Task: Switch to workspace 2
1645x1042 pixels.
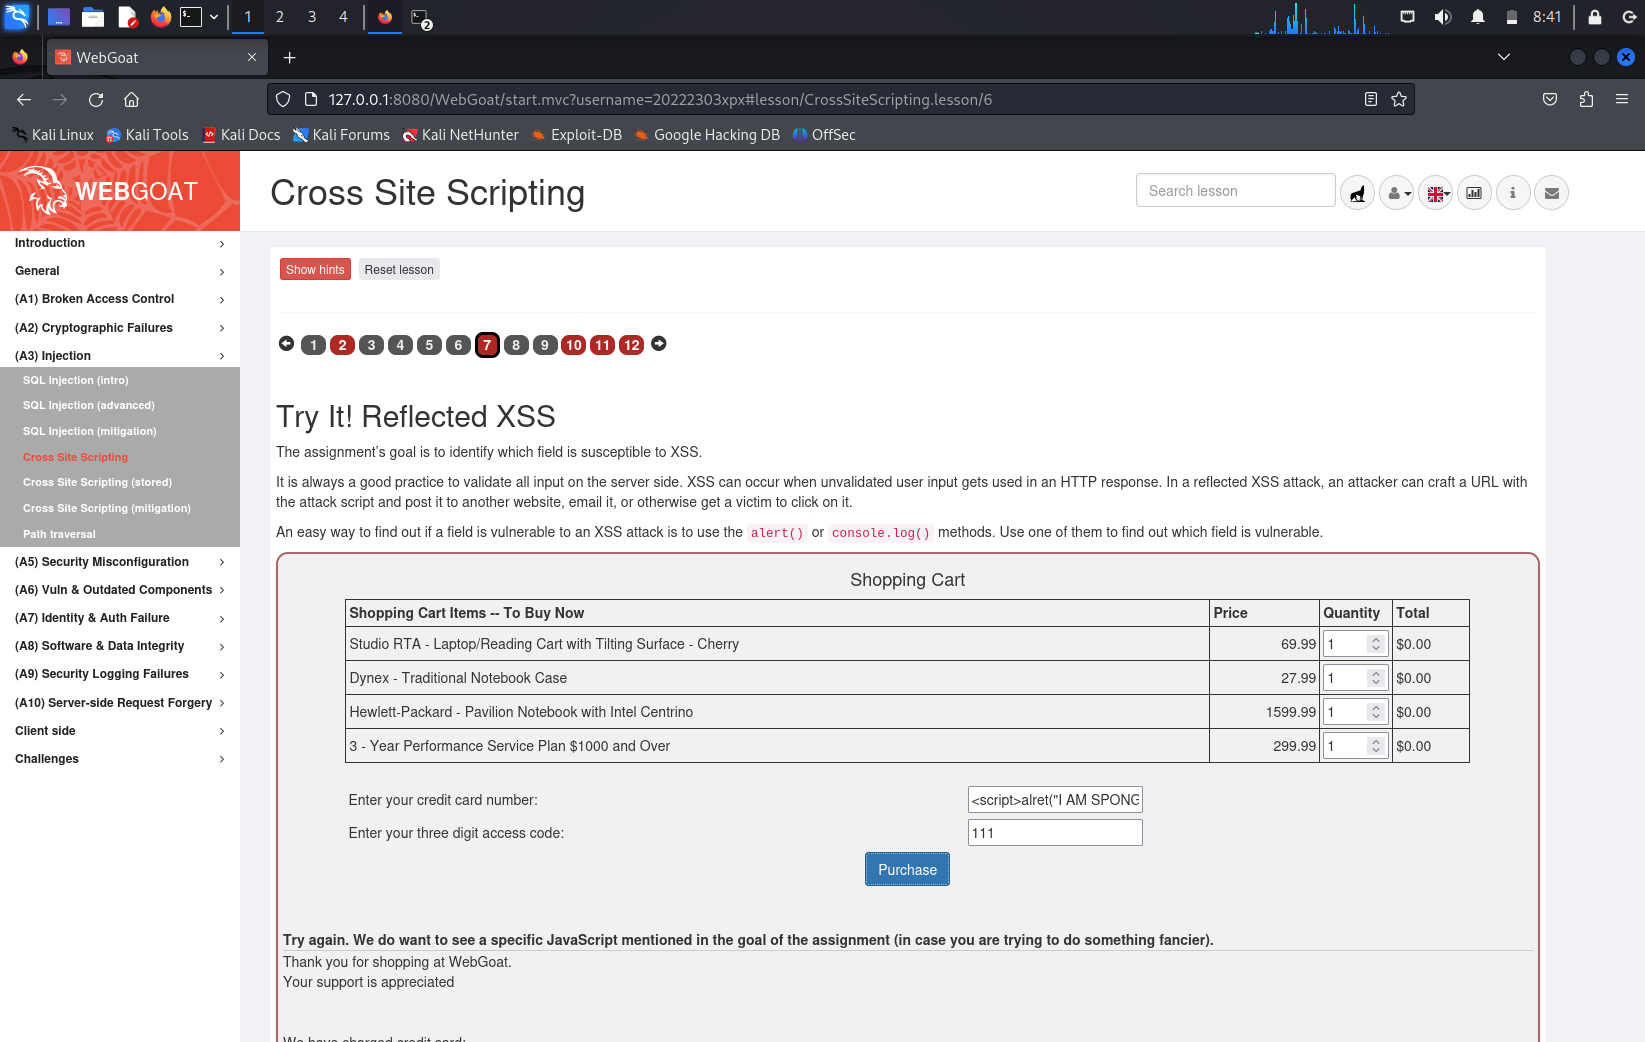Action: point(279,17)
